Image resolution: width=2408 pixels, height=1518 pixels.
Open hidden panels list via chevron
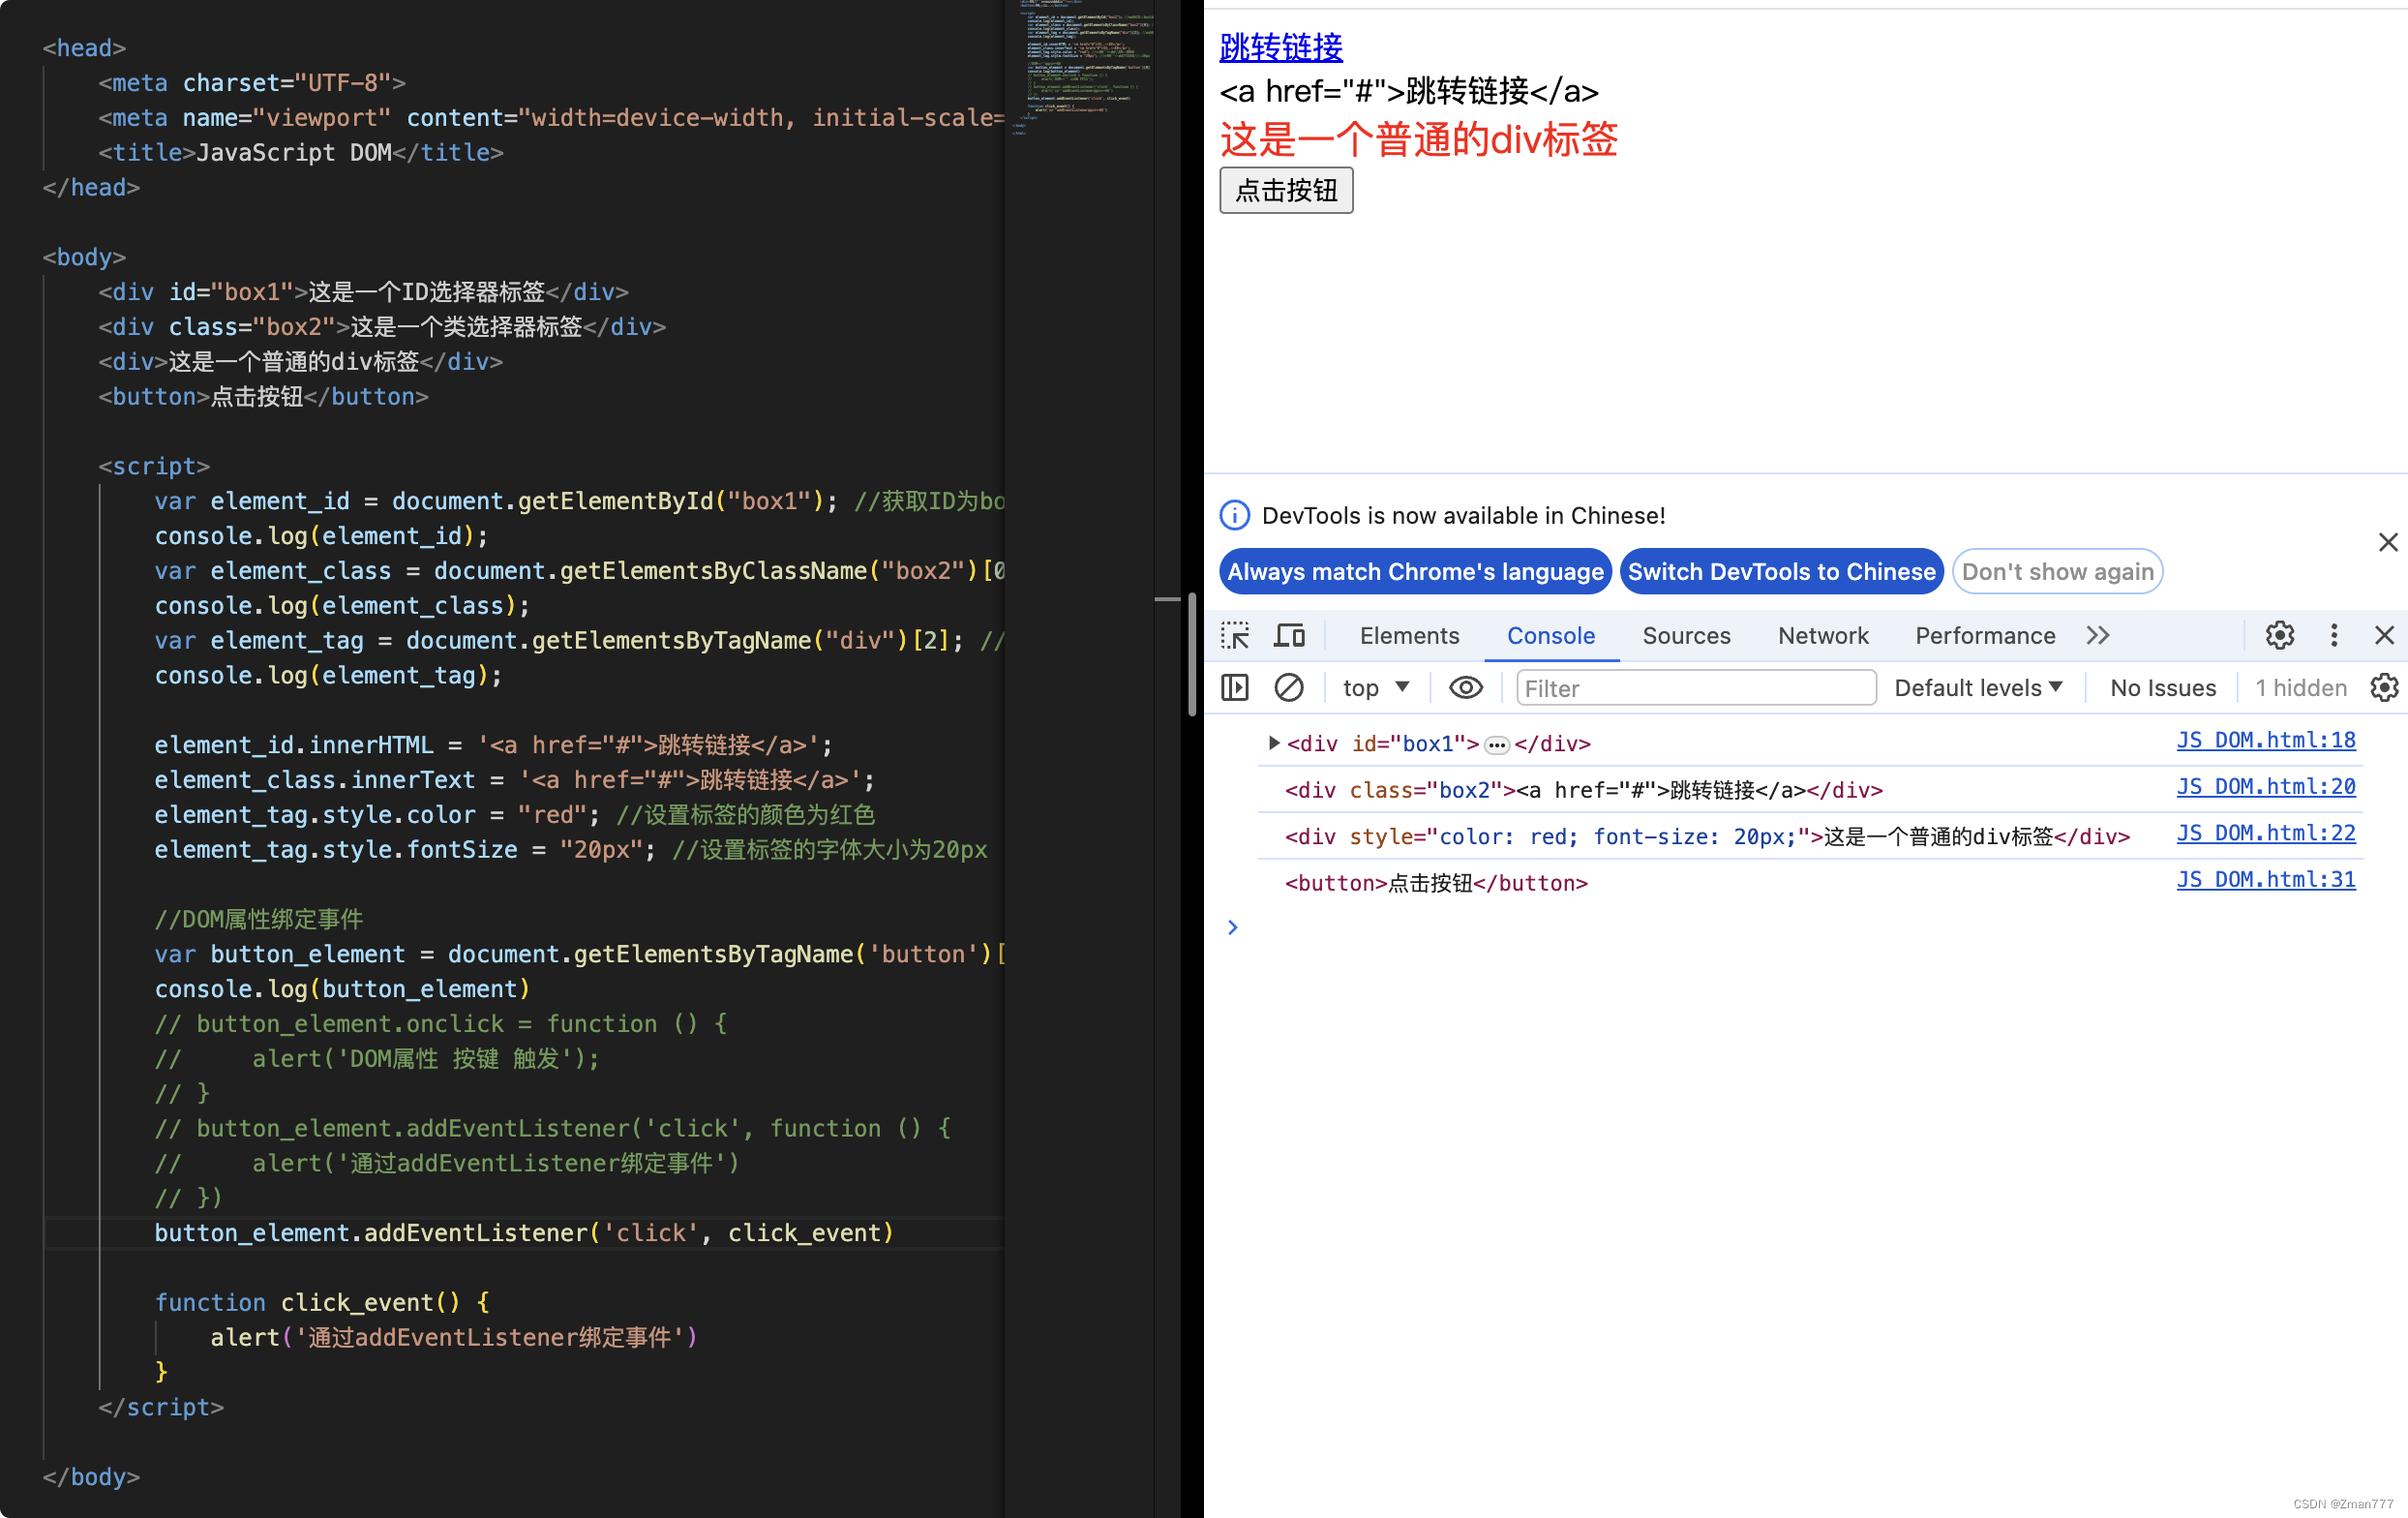pos(2097,635)
